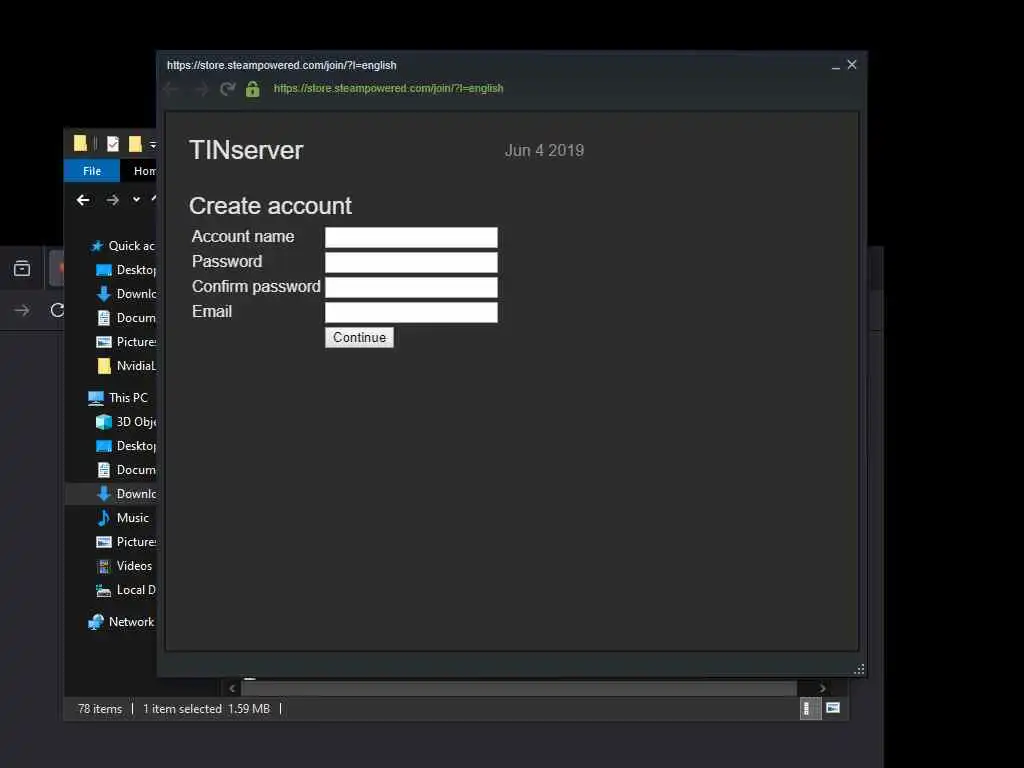Close the Steam join window
Image resolution: width=1024 pixels, height=768 pixels.
tap(852, 65)
